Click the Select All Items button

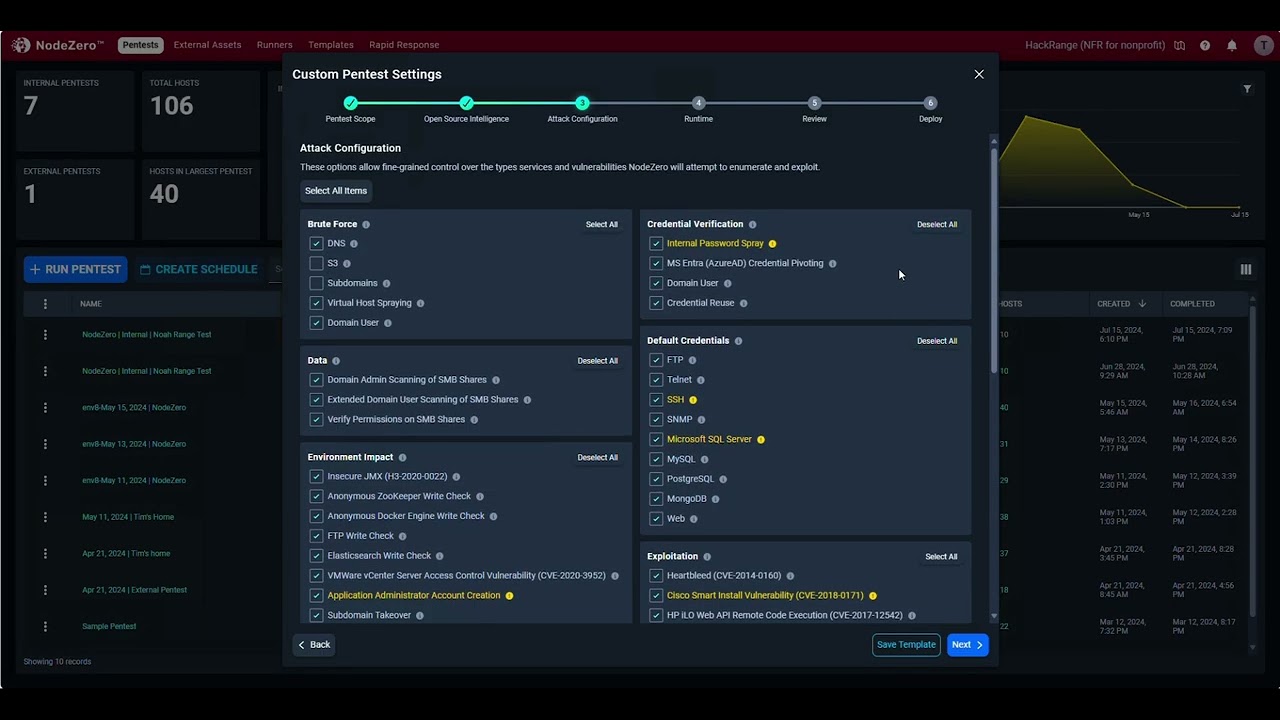336,191
